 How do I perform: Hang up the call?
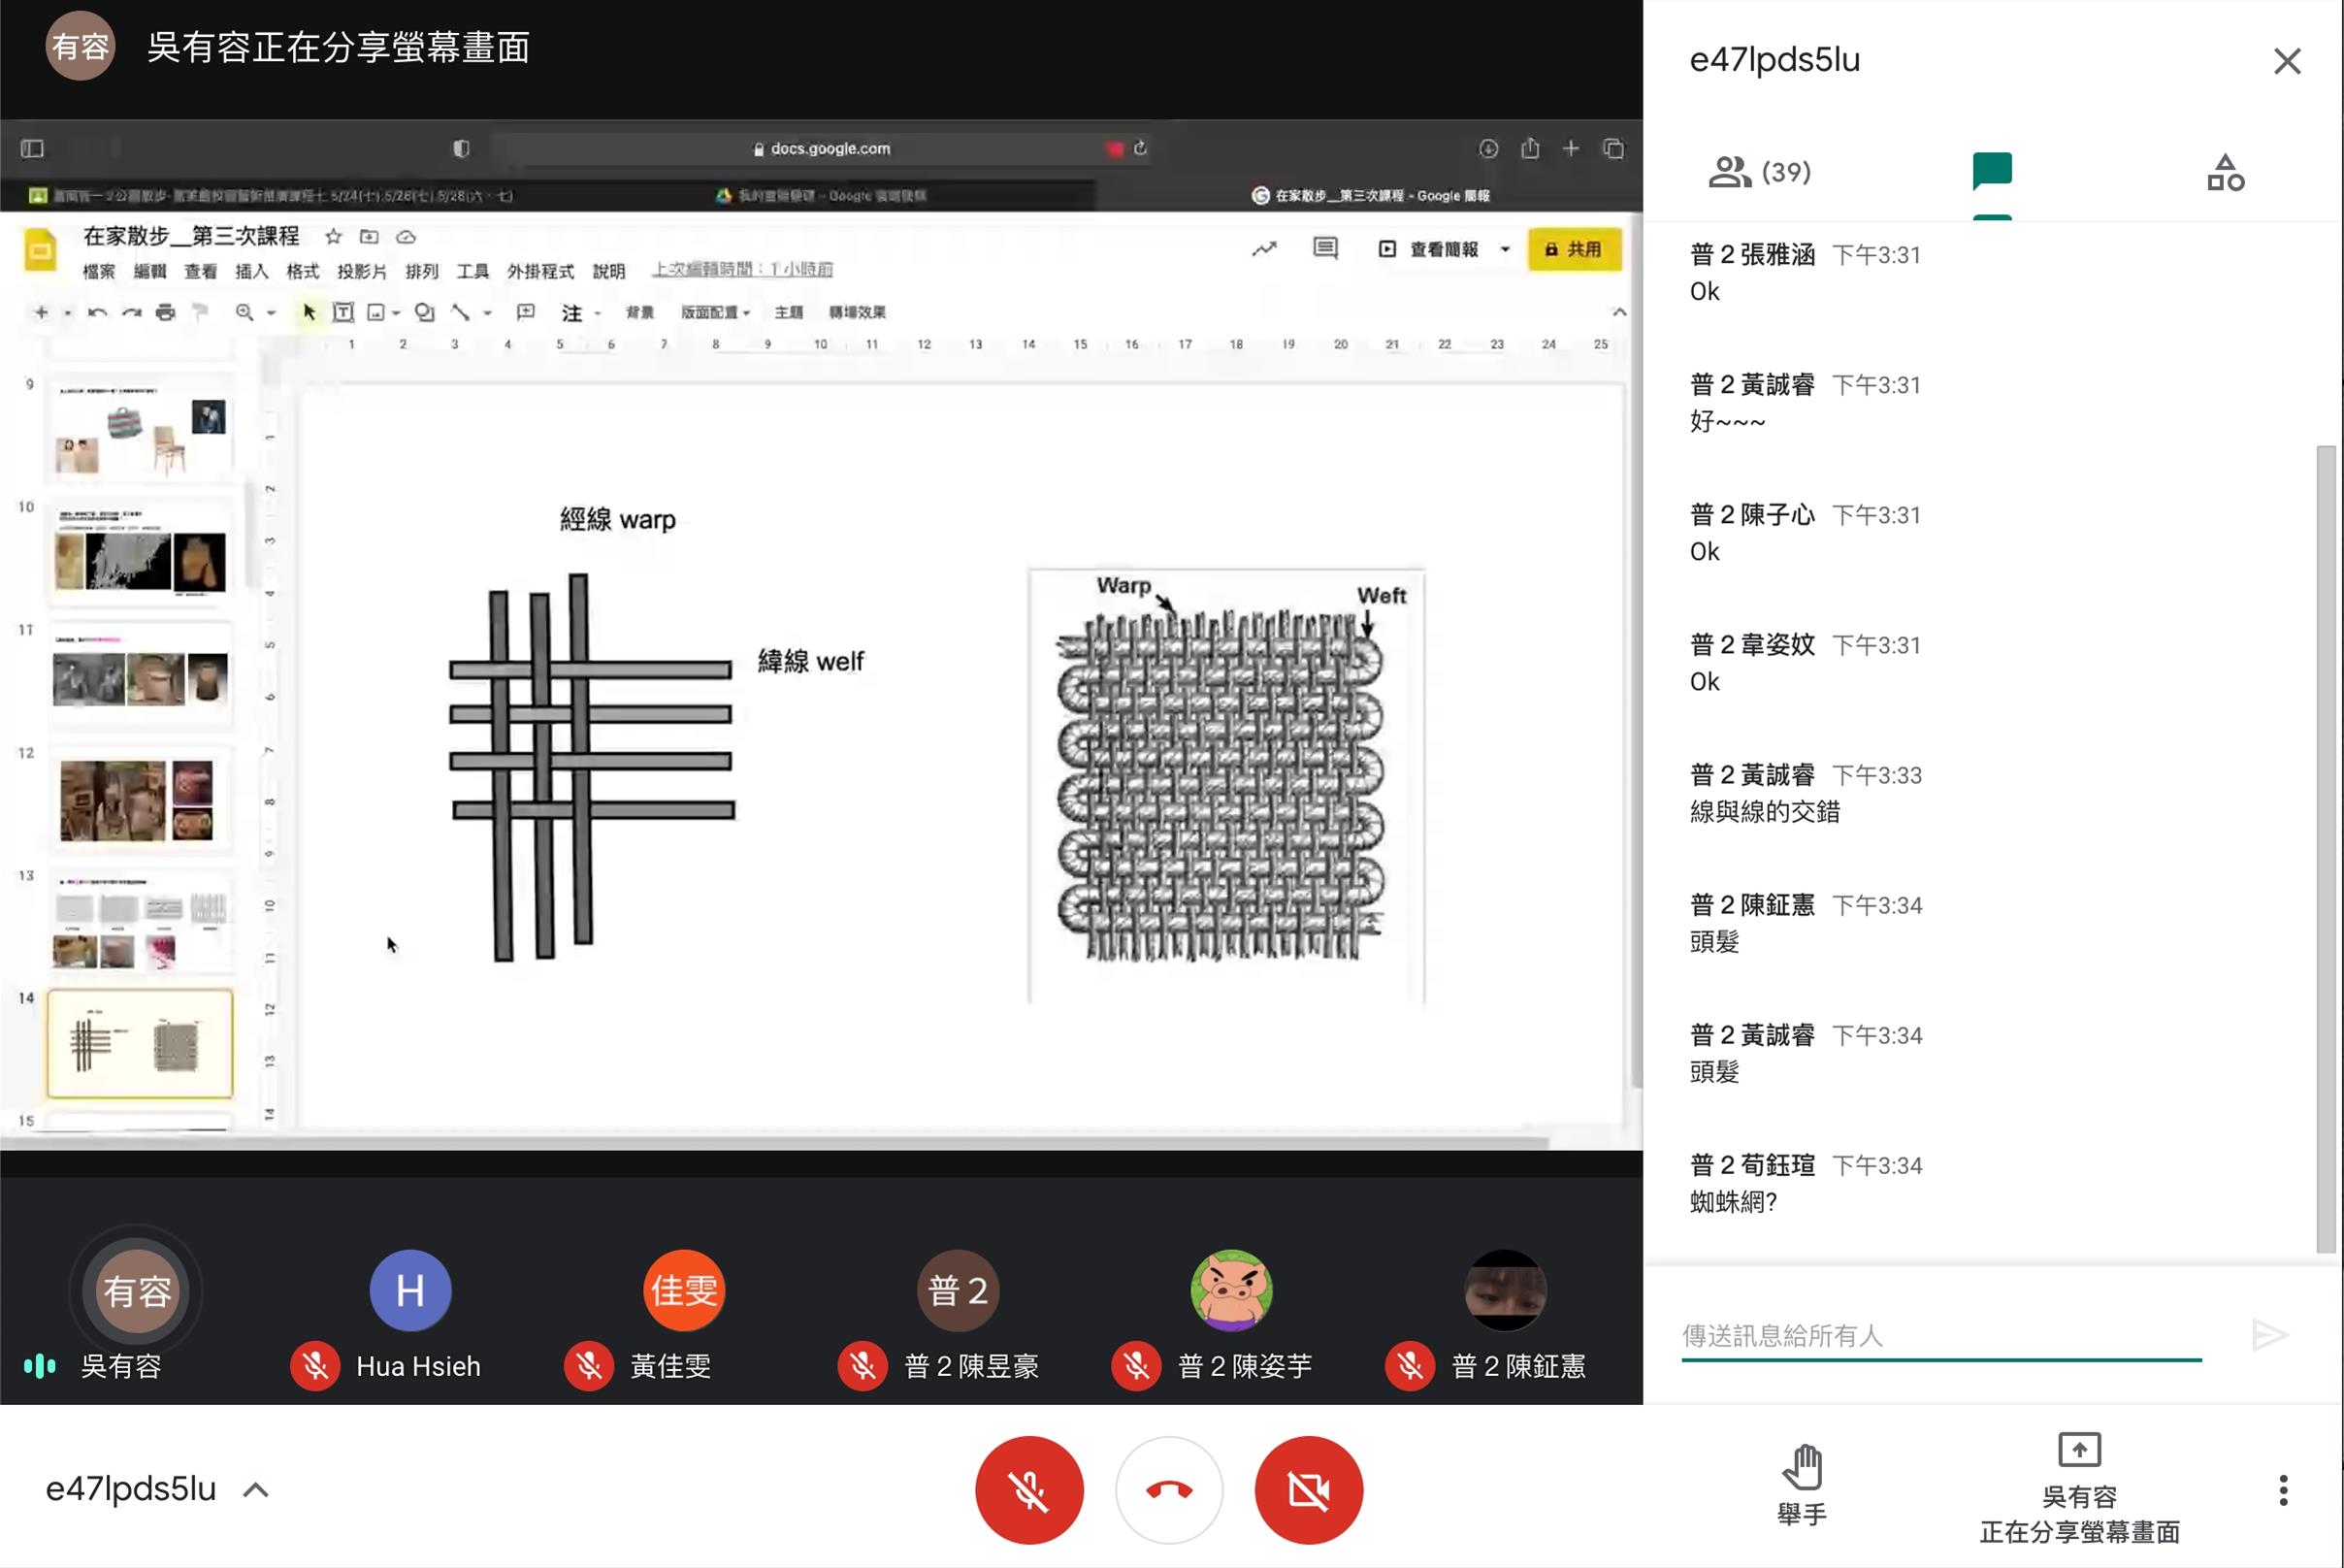pyautogui.click(x=1168, y=1490)
